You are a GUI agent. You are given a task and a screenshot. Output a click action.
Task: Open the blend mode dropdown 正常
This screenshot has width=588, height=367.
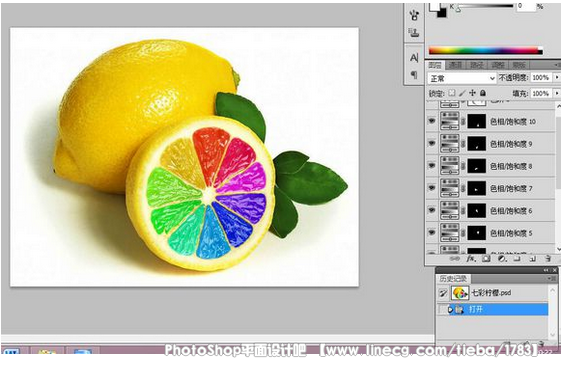[462, 78]
